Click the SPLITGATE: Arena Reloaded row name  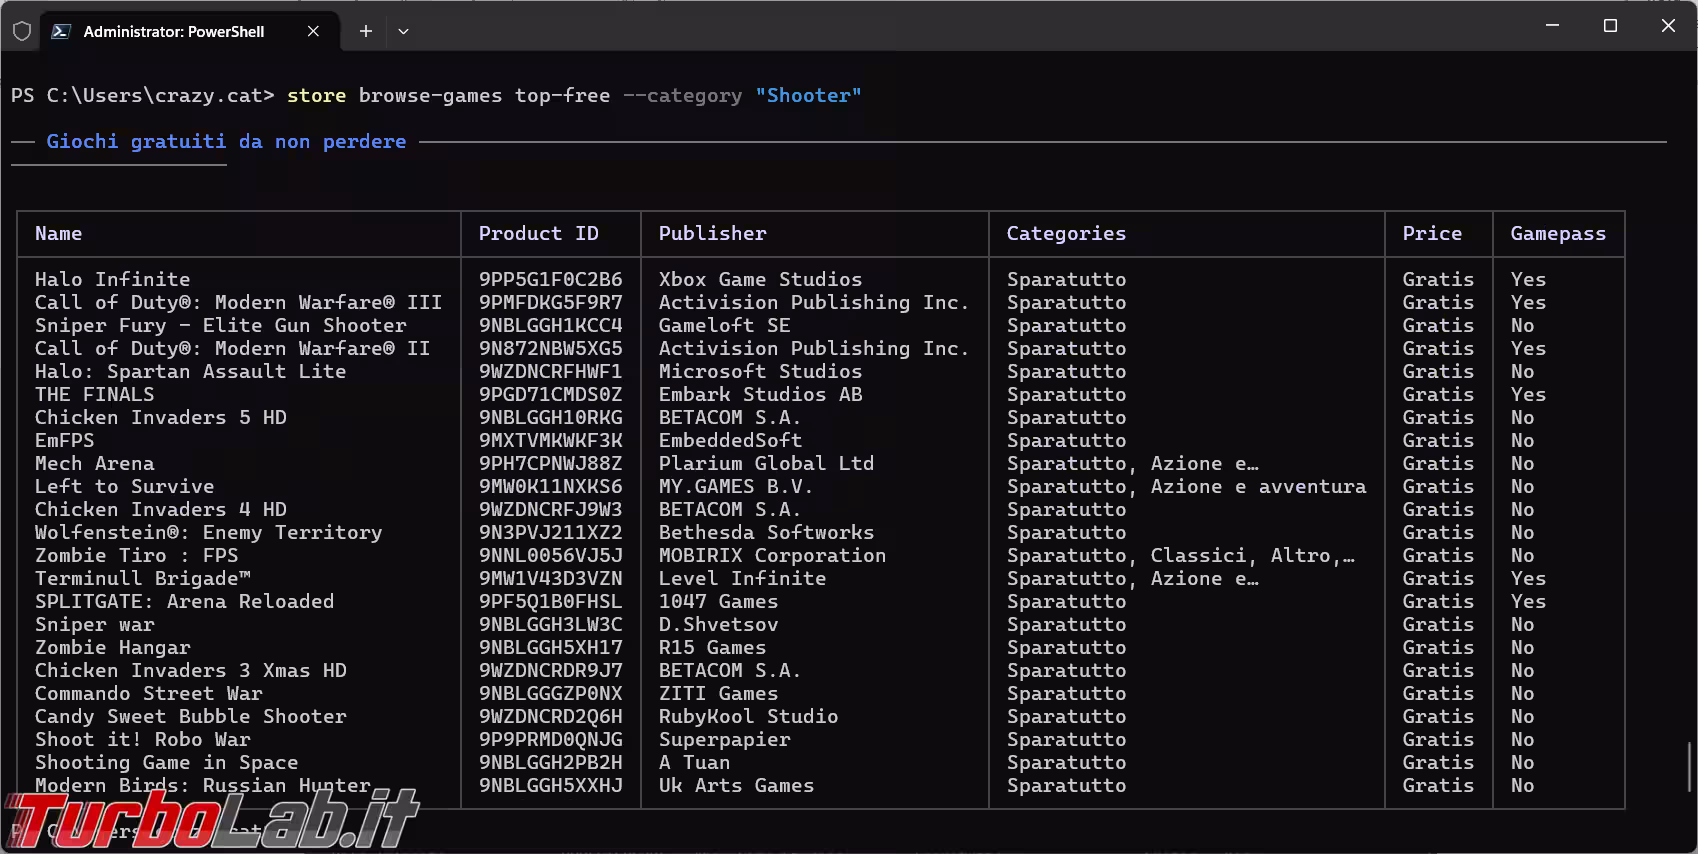[184, 601]
